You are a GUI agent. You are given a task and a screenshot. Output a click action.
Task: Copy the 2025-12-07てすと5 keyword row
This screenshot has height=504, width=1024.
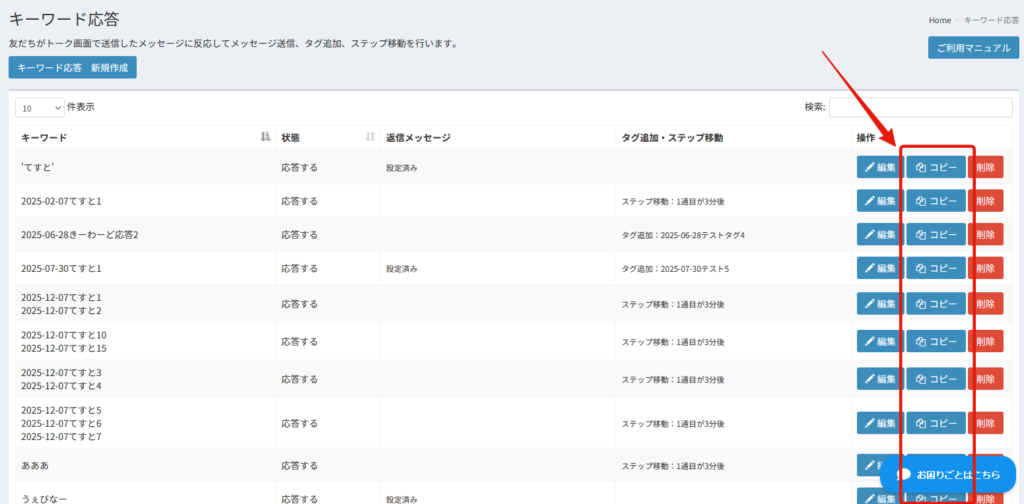click(x=936, y=424)
